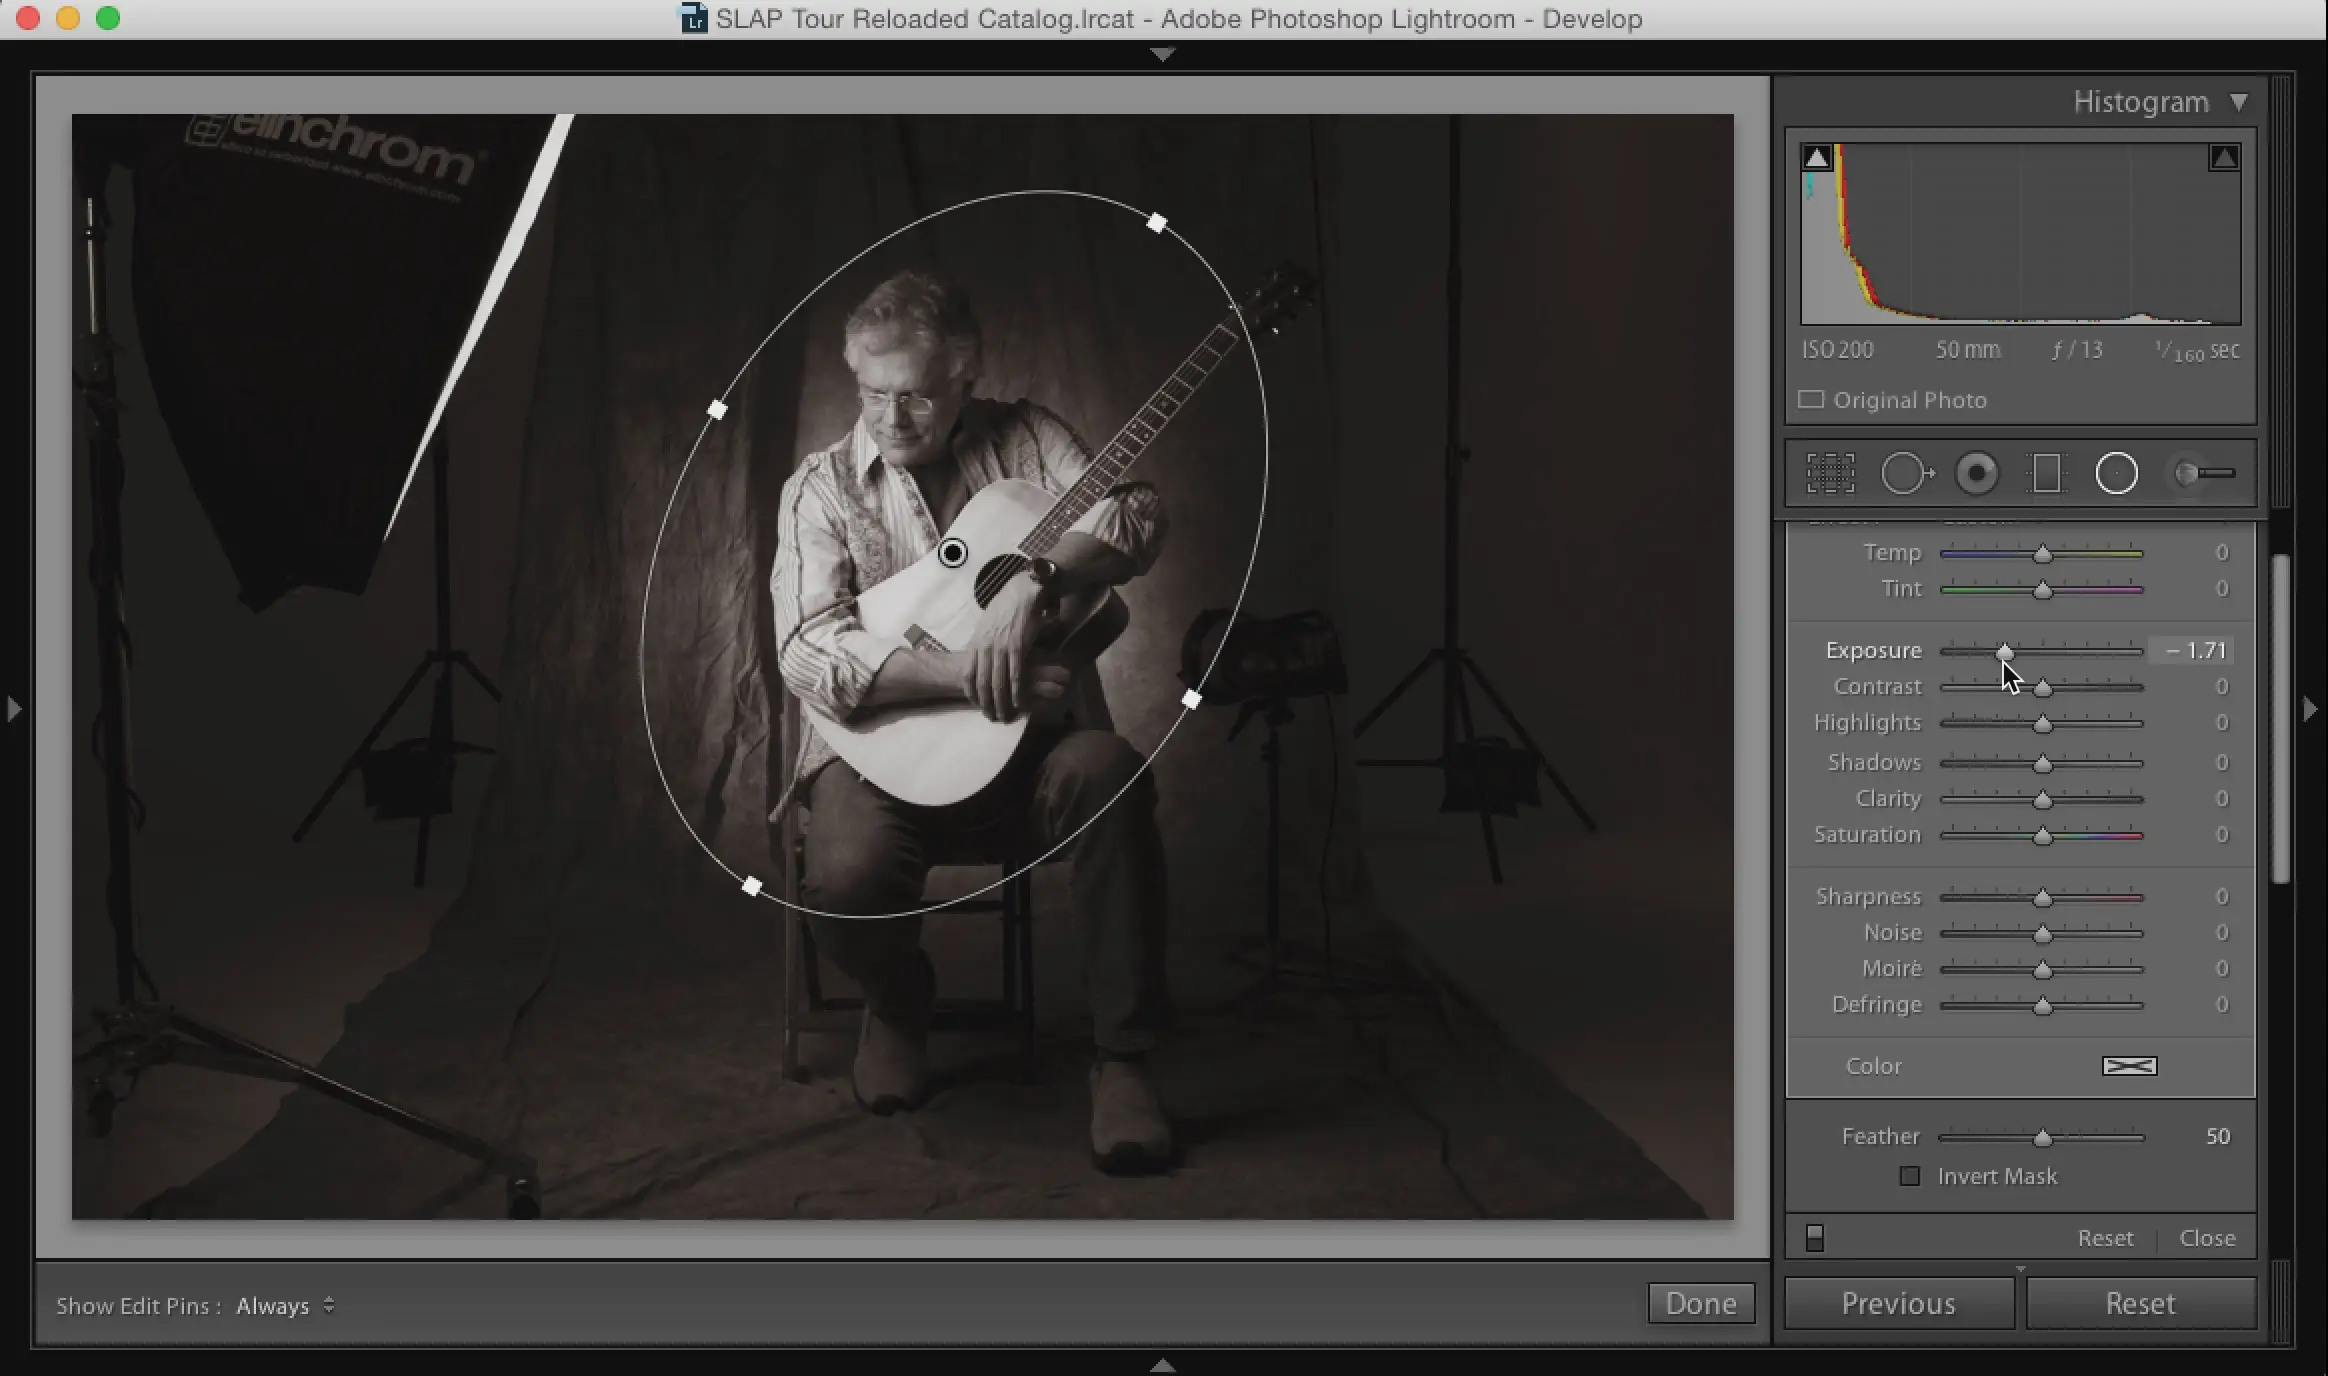Collapse the right panel group arrow
This screenshot has width=2328, height=1376.
tap(2310, 709)
